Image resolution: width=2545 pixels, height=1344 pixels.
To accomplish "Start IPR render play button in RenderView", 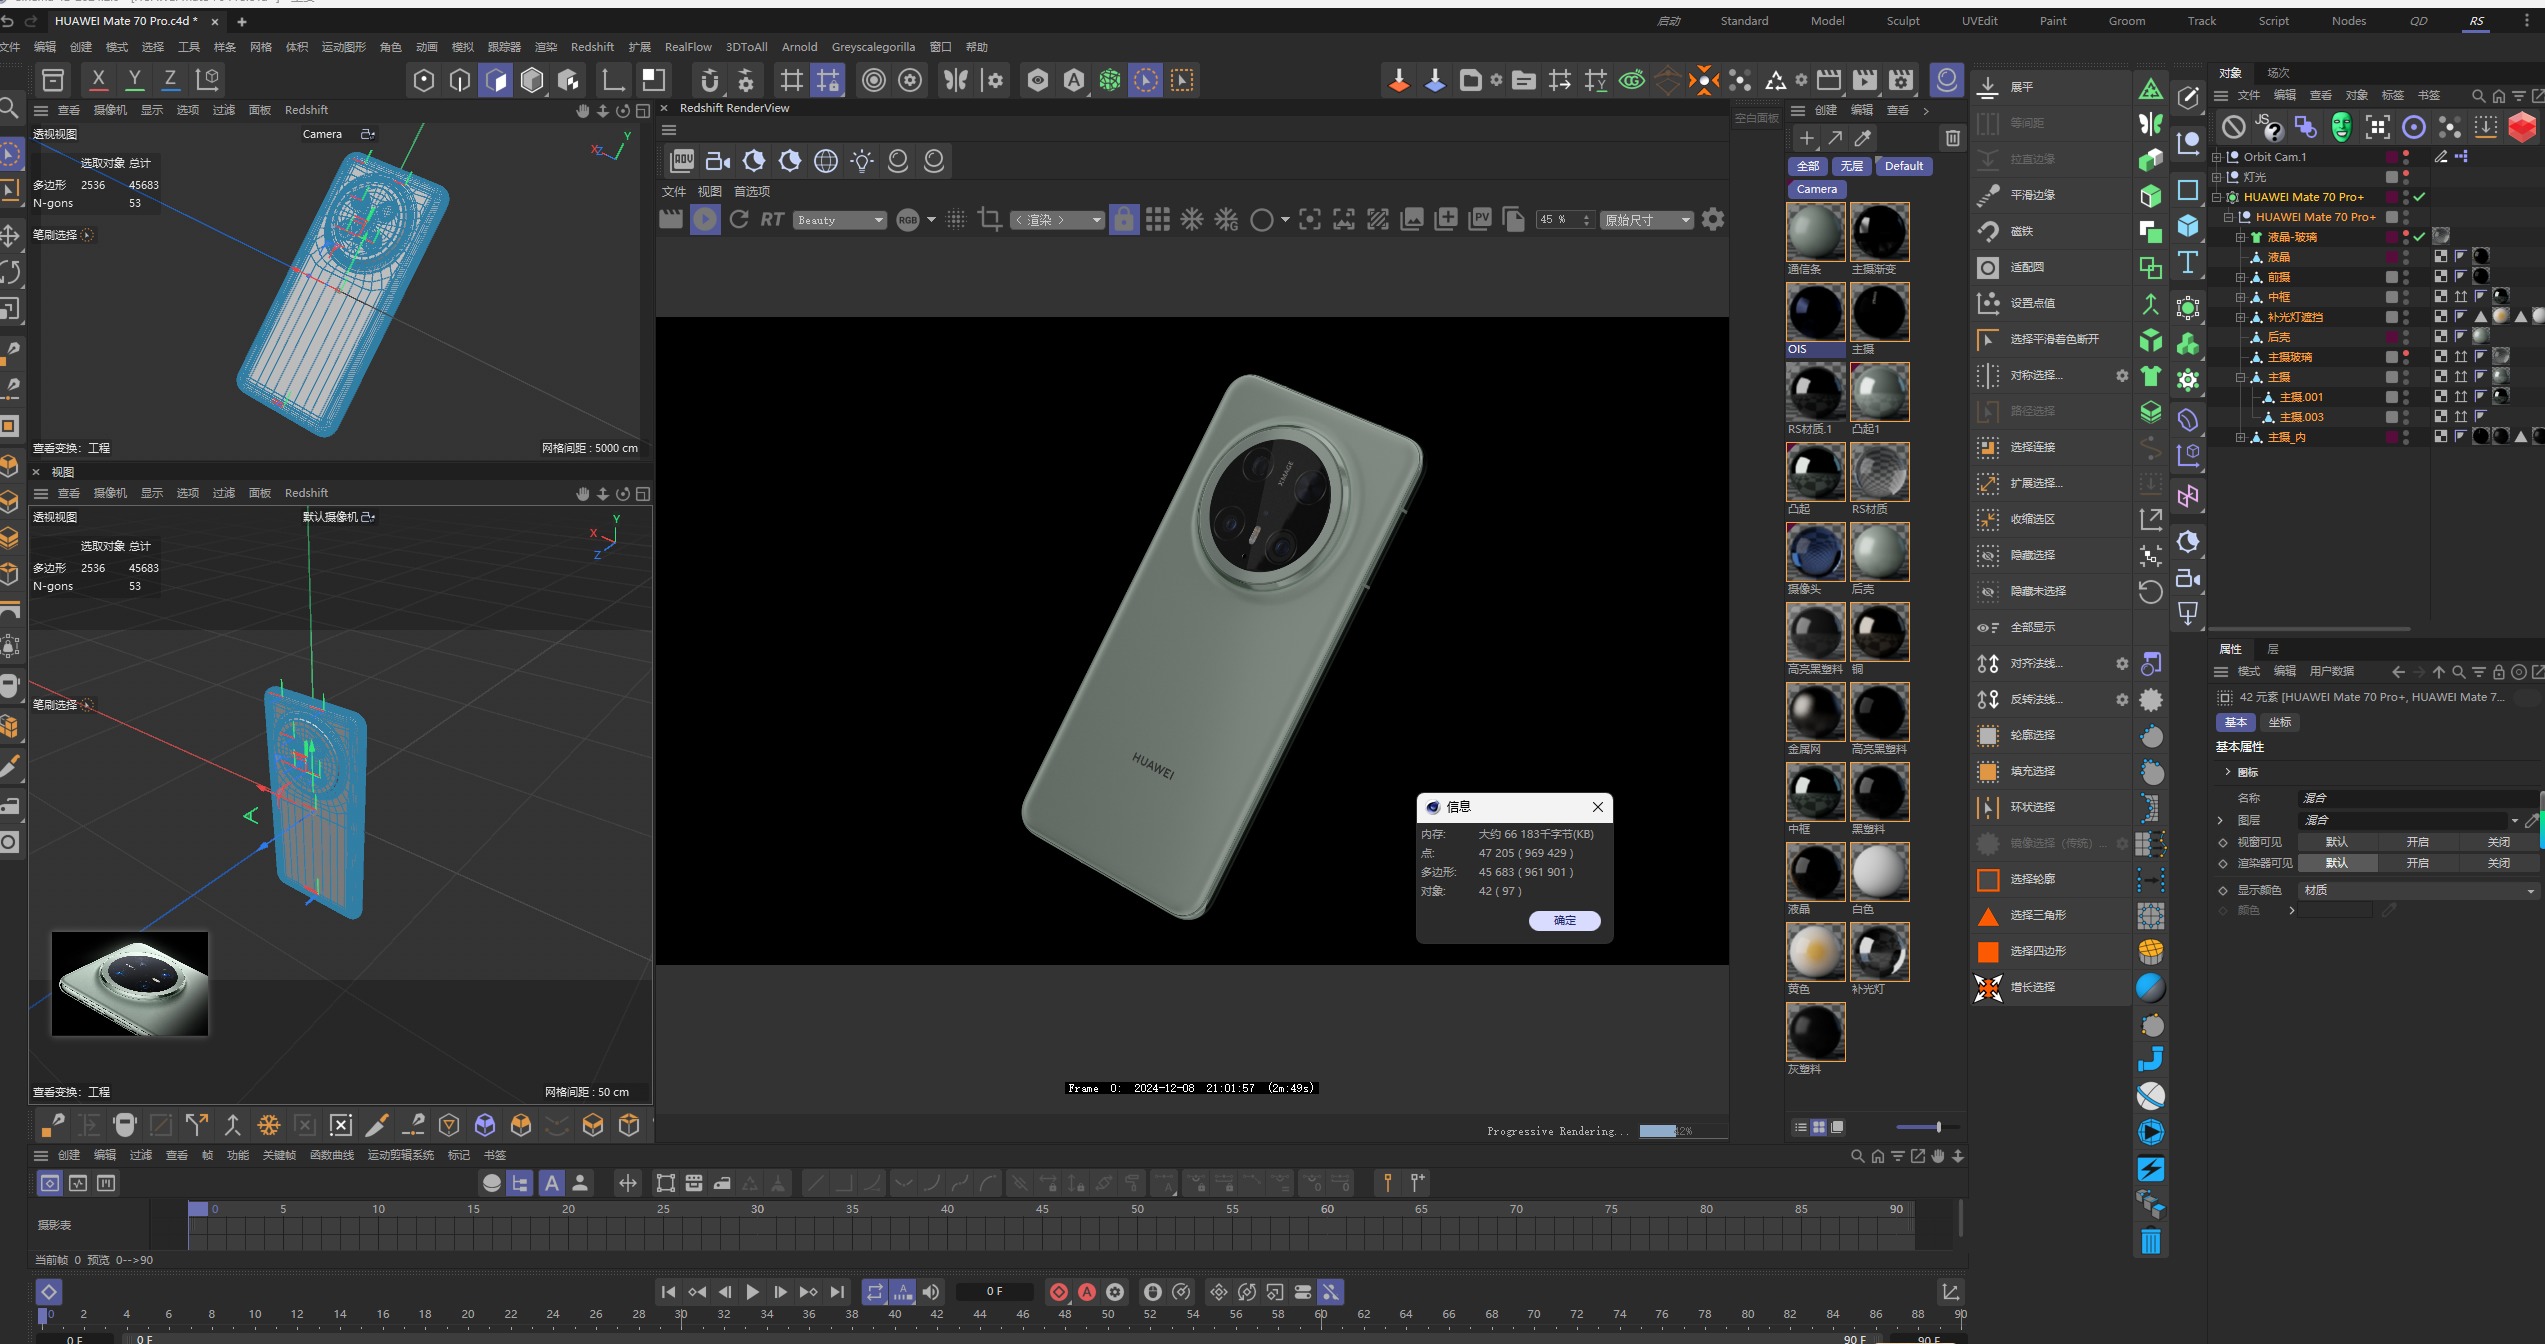I will tap(705, 219).
